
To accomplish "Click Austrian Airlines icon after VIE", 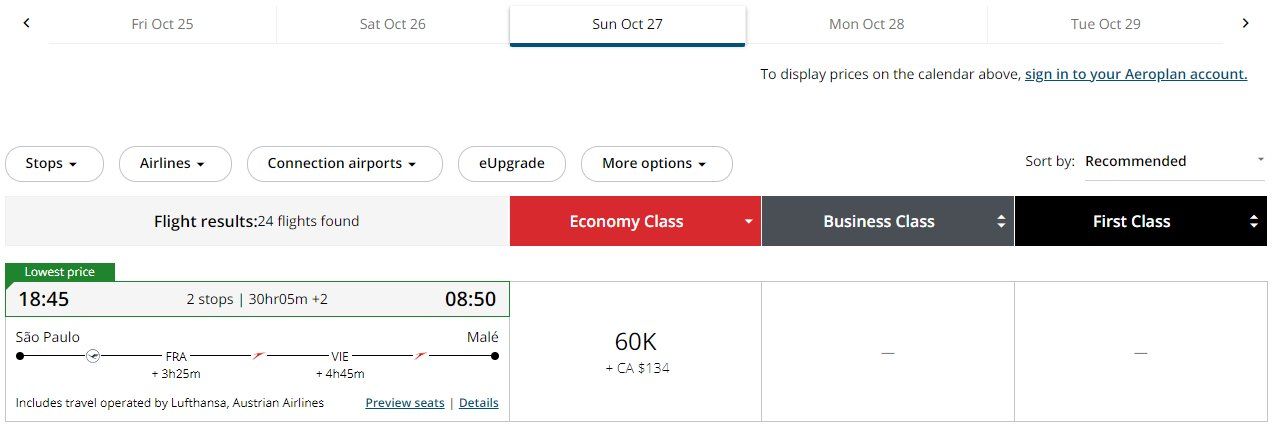I will (421, 355).
